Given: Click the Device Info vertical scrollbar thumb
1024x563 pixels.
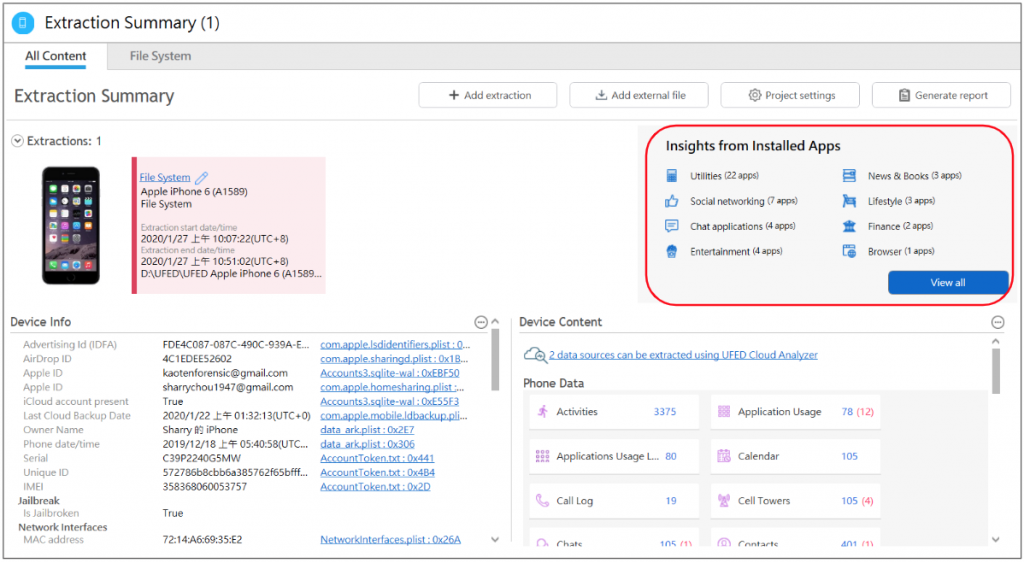Looking at the screenshot, I should tap(495, 360).
